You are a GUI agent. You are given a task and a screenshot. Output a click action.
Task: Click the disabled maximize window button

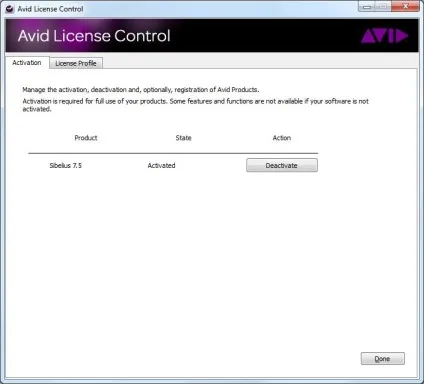point(383,6)
